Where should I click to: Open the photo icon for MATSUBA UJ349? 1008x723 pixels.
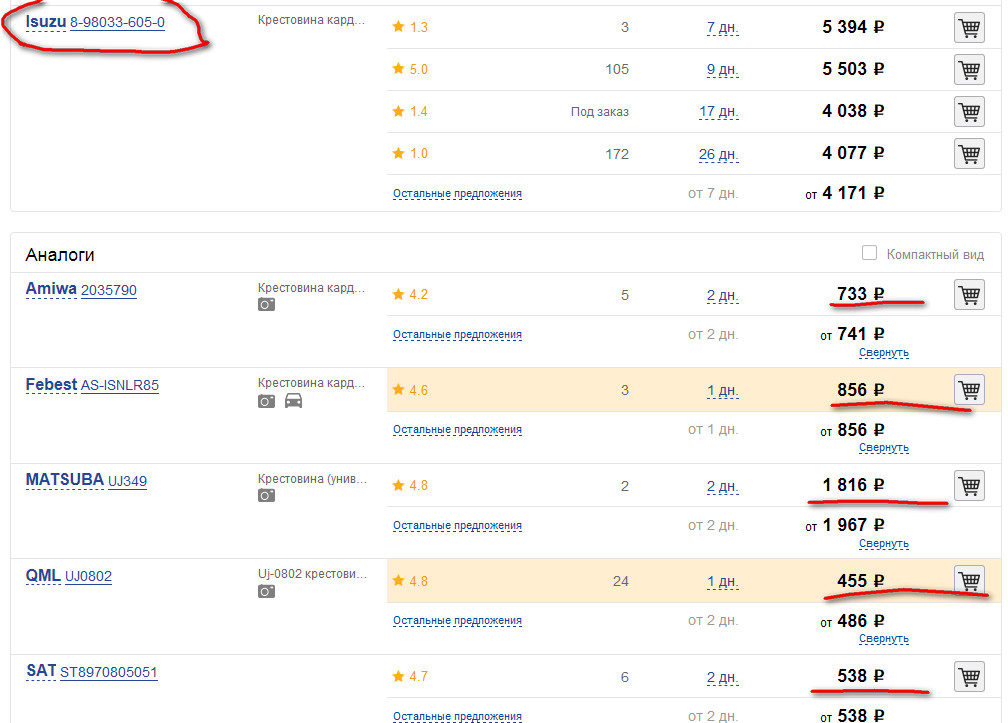click(266, 495)
